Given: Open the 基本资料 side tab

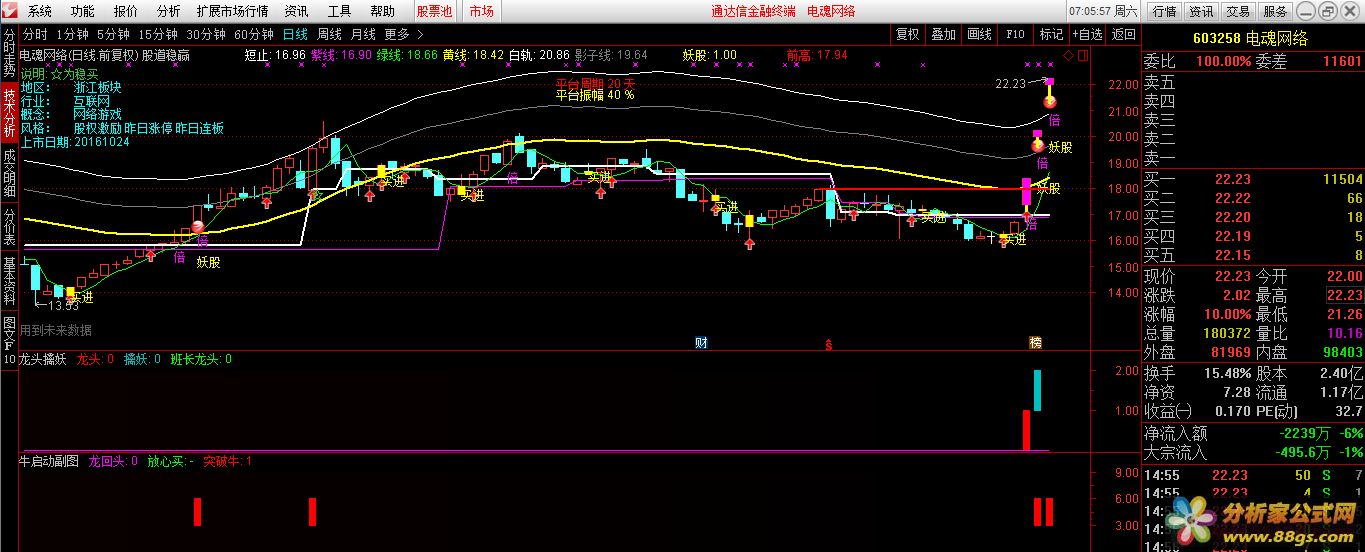Looking at the screenshot, I should 9,282.
